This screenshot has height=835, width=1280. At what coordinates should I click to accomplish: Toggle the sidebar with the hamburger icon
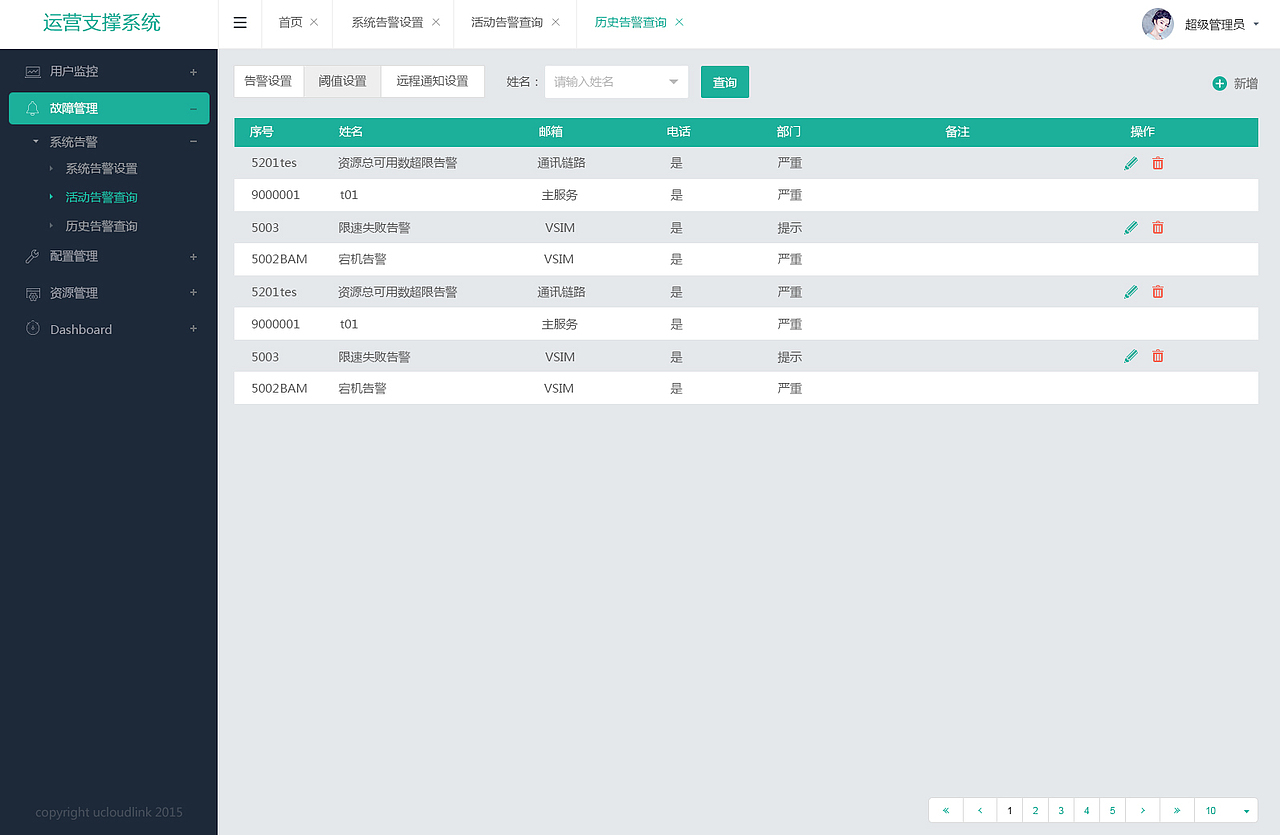pyautogui.click(x=240, y=22)
